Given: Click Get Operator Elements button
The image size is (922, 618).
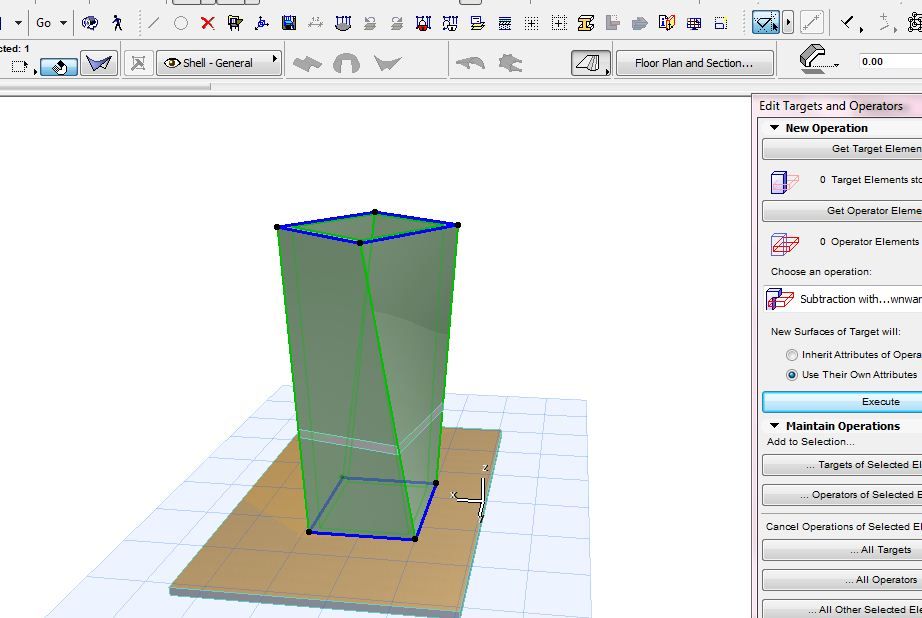Looking at the screenshot, I should 842,211.
